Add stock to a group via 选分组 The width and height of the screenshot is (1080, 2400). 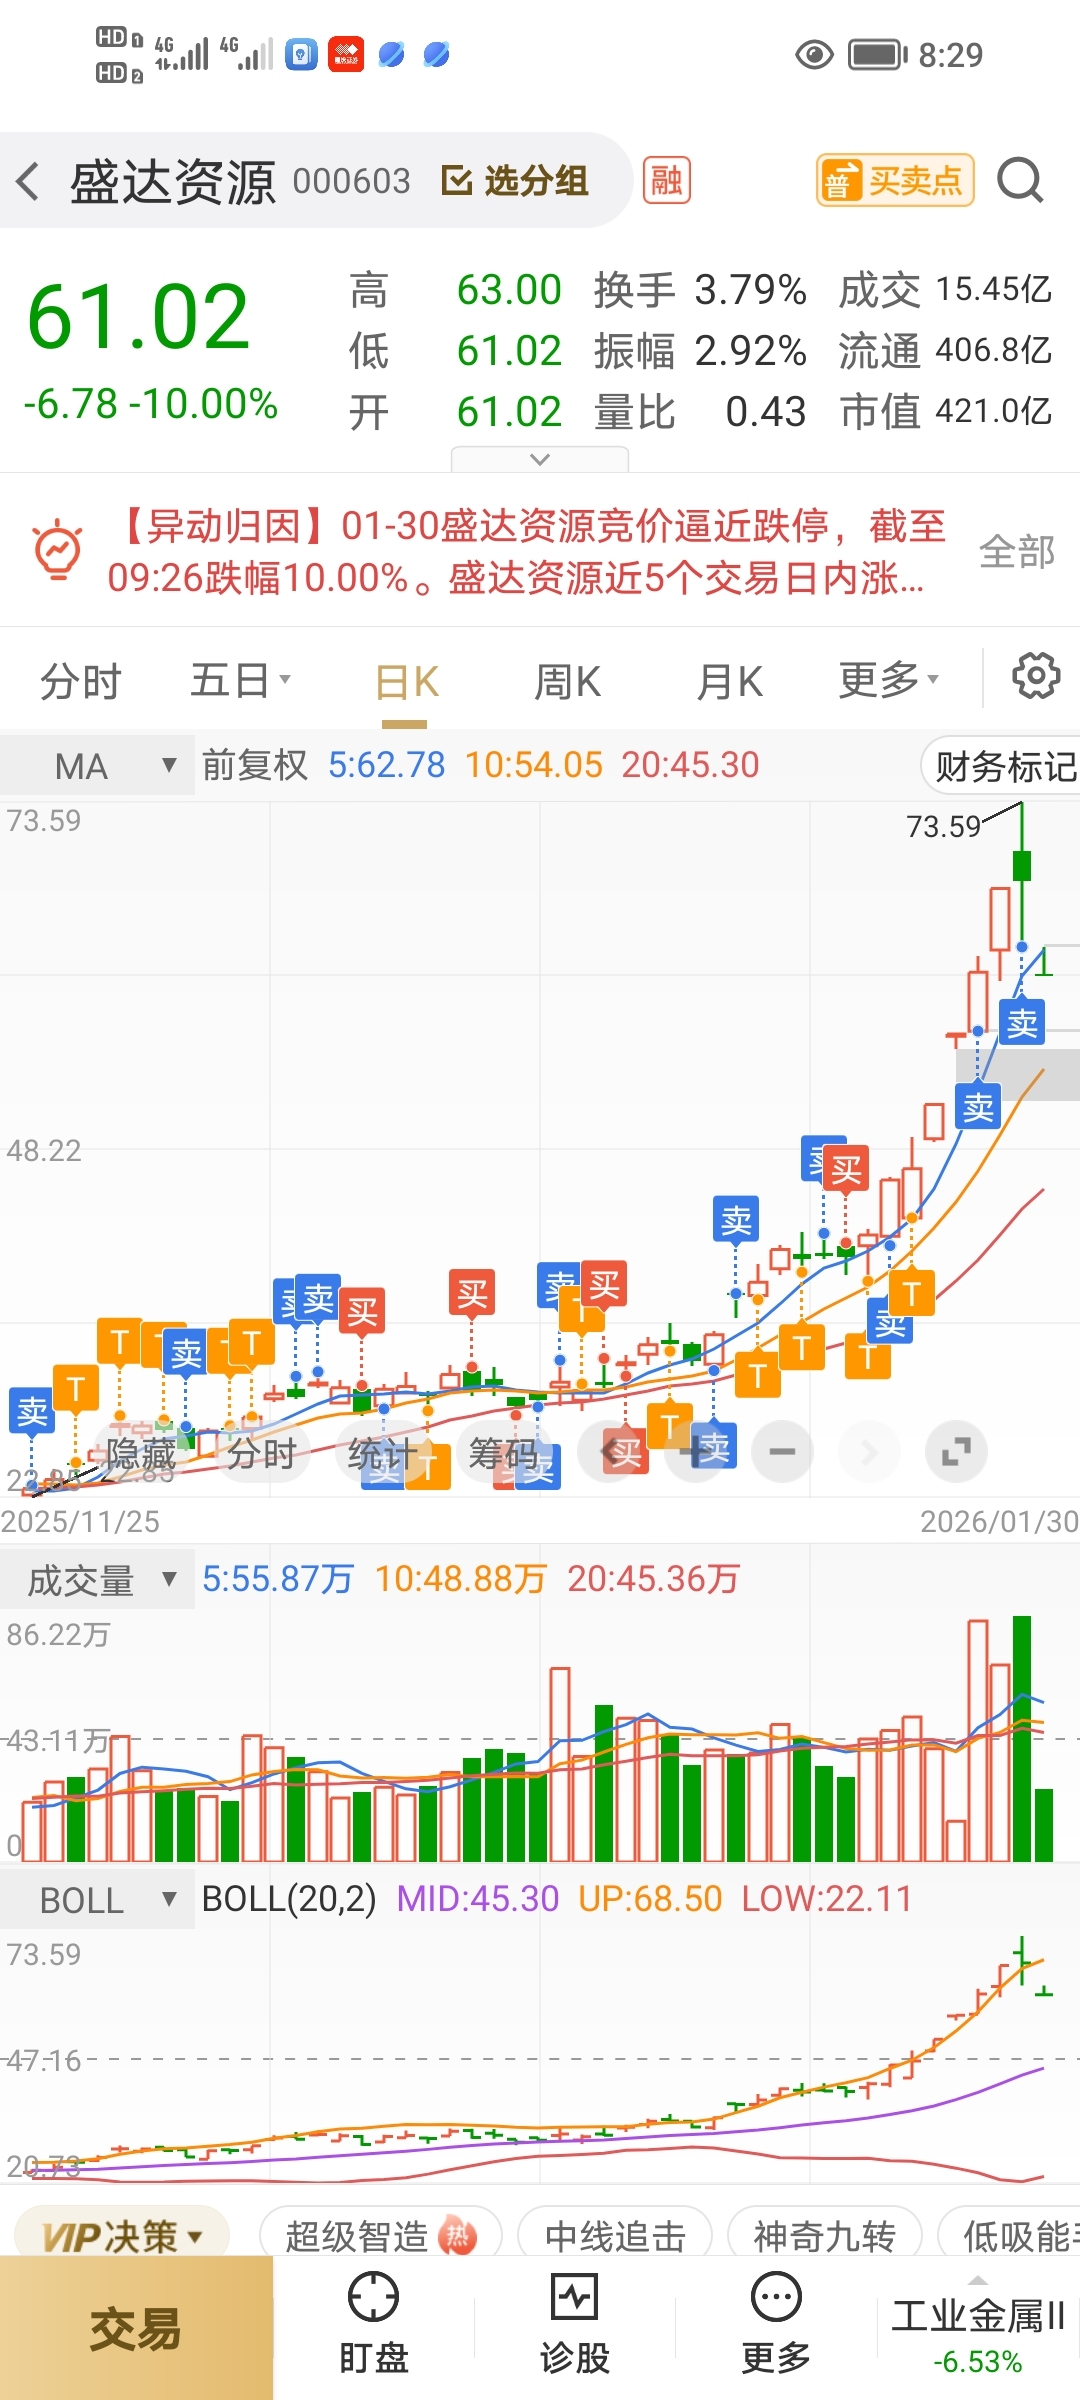pos(515,181)
